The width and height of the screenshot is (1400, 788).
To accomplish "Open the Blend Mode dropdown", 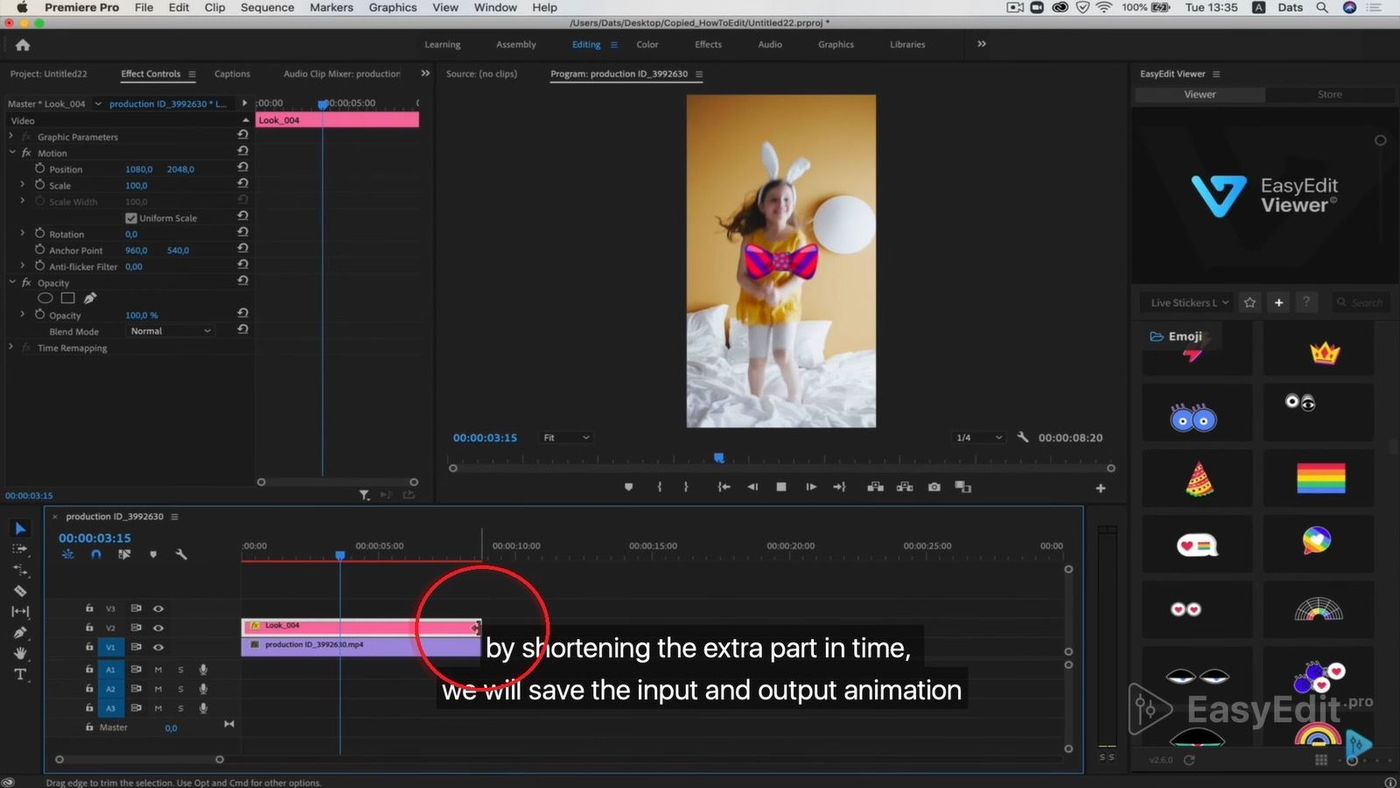I will 171,331.
